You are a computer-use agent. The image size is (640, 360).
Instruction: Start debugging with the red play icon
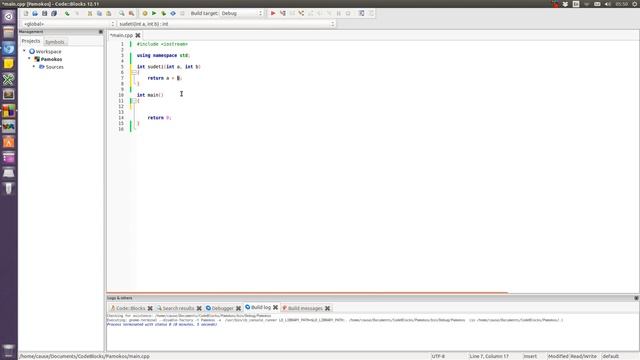273,13
